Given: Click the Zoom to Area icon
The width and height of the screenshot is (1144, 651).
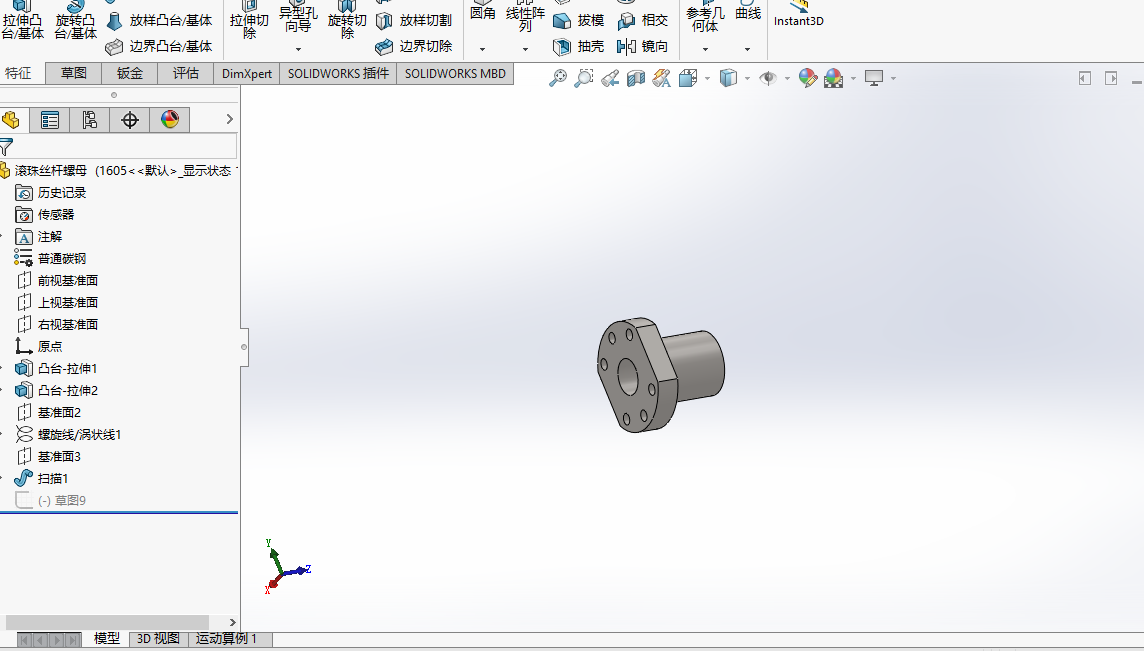Looking at the screenshot, I should point(584,78).
